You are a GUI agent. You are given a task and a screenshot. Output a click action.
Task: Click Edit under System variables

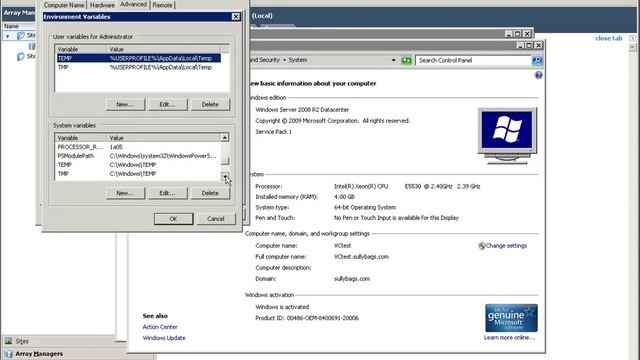[167, 193]
